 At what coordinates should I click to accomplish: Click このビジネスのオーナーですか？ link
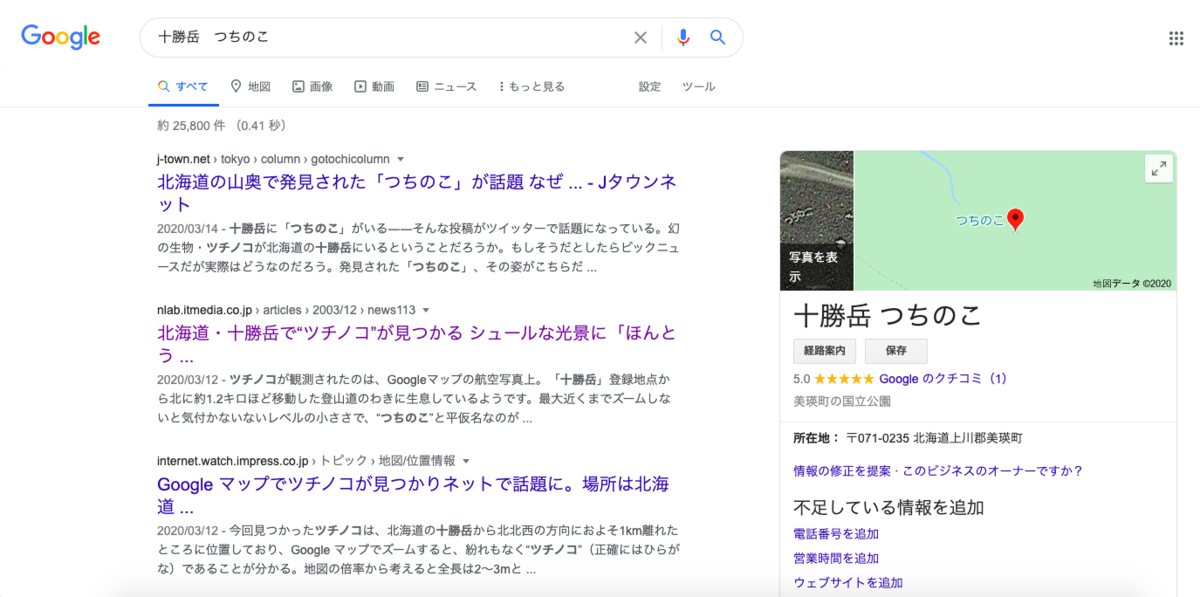click(x=991, y=471)
